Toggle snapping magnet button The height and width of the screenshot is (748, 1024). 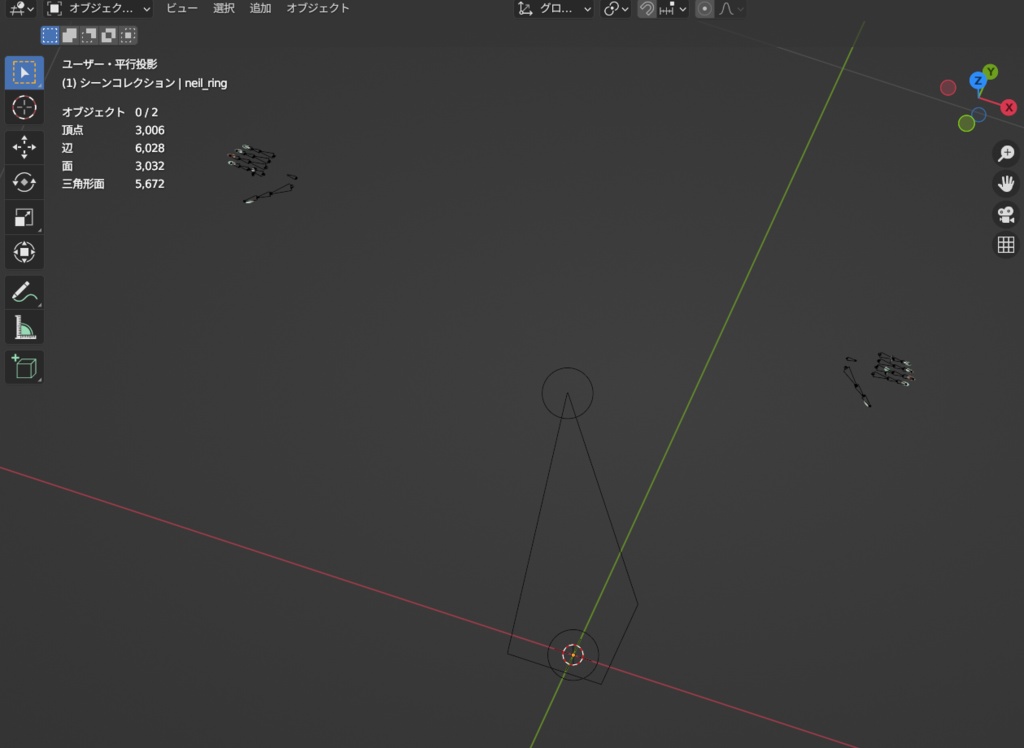(x=647, y=9)
